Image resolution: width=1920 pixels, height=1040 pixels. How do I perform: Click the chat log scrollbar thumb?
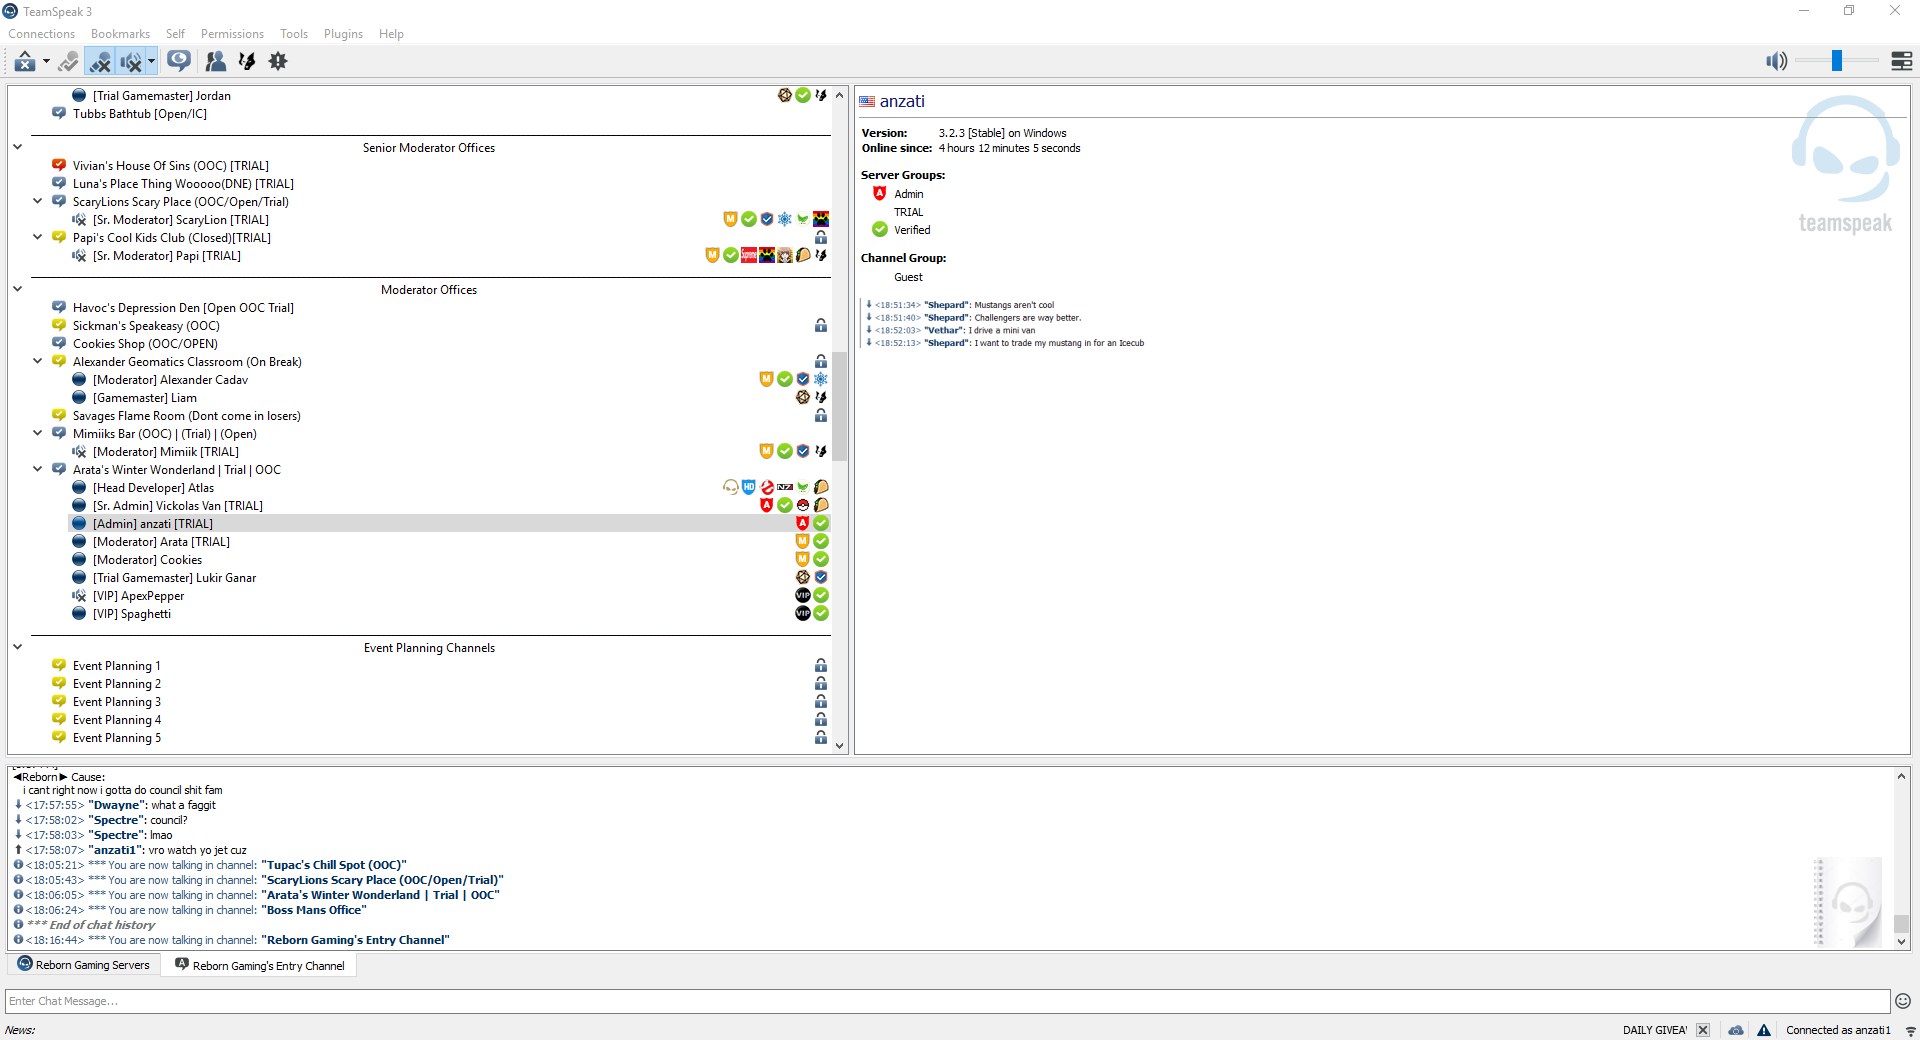pos(1901,923)
